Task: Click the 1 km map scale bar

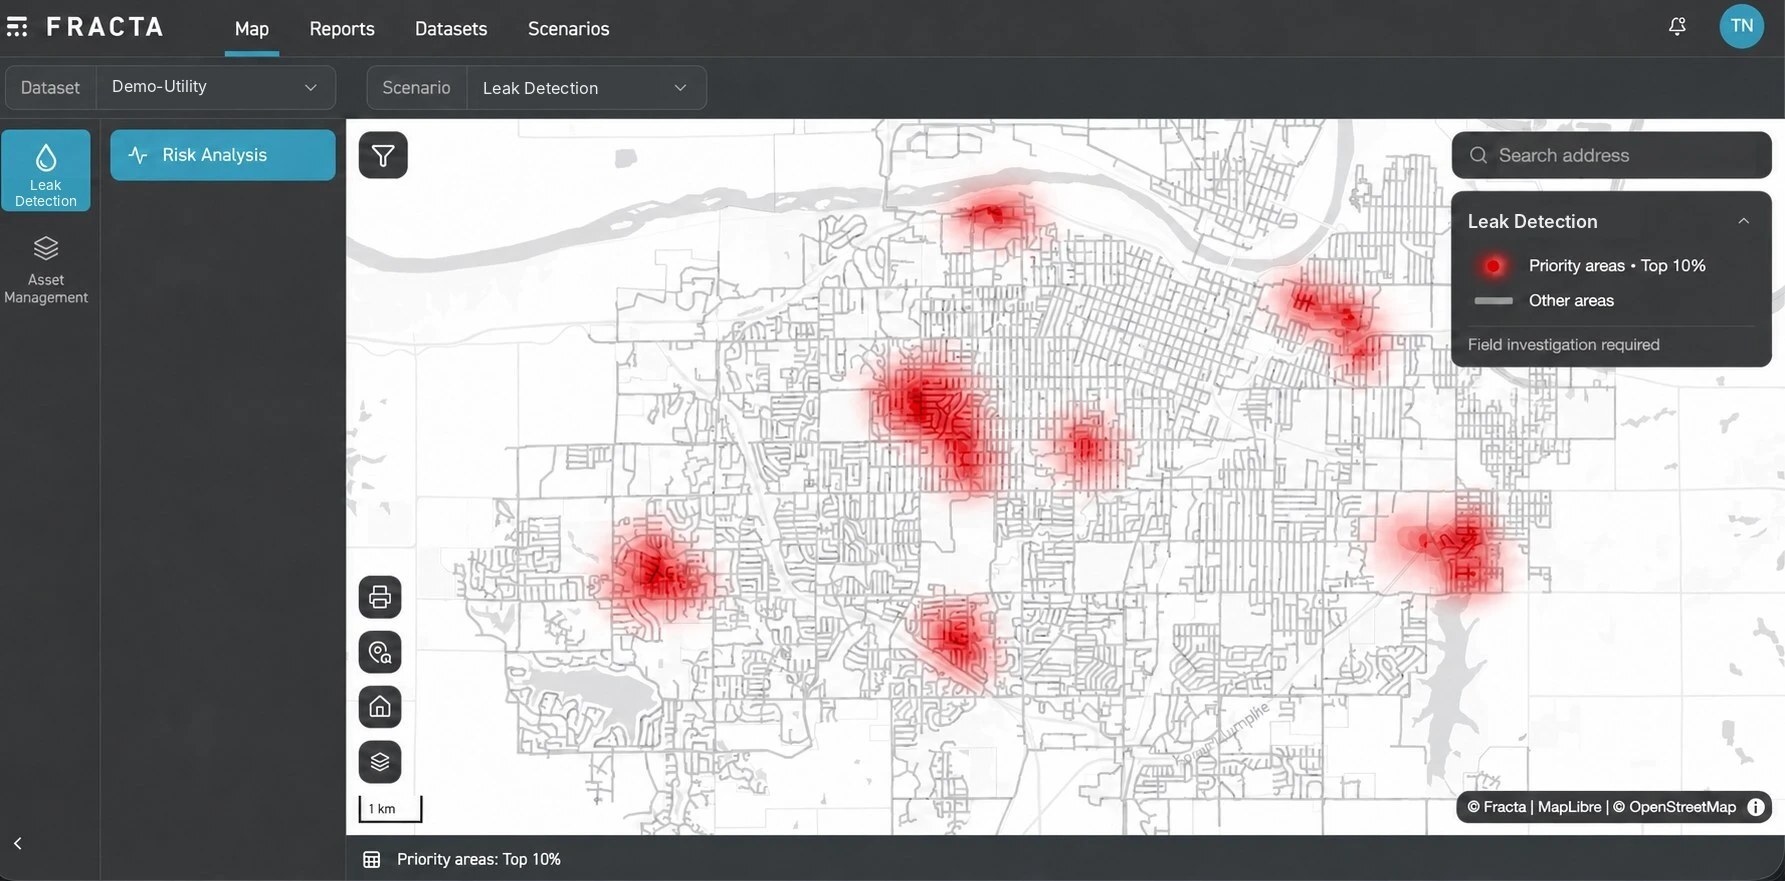Action: 390,809
